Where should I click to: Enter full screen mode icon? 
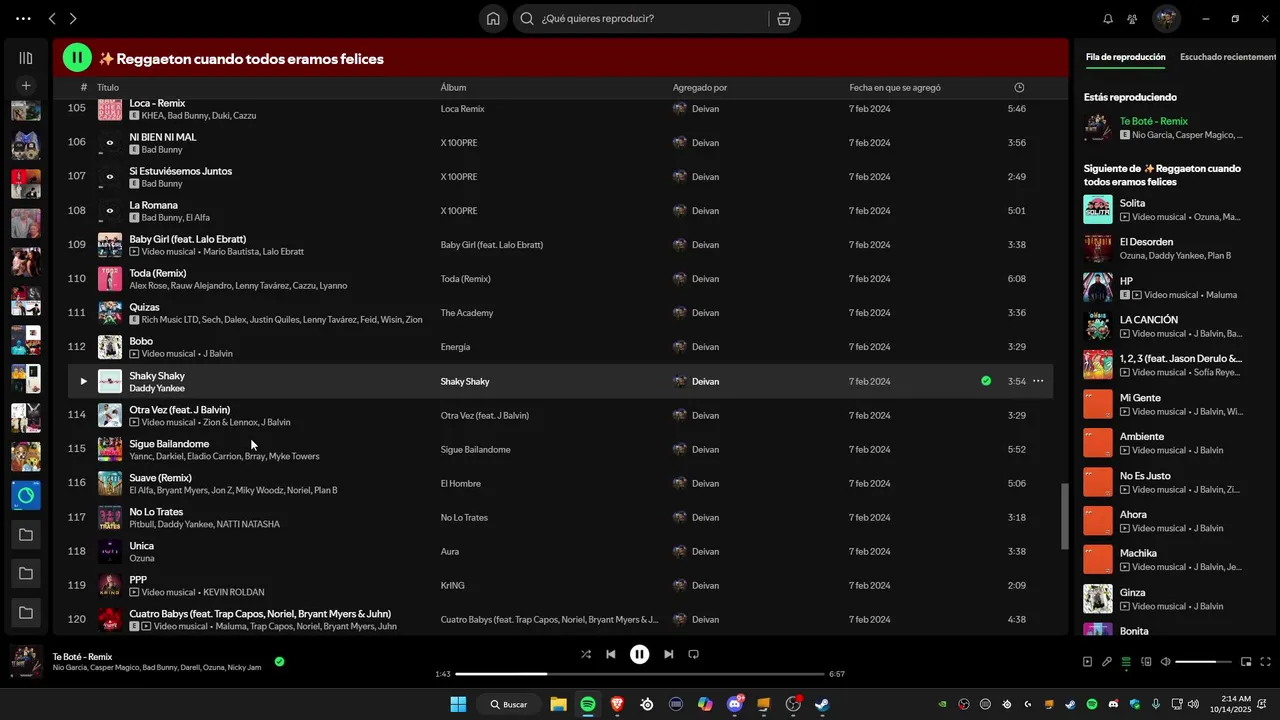(x=1266, y=661)
